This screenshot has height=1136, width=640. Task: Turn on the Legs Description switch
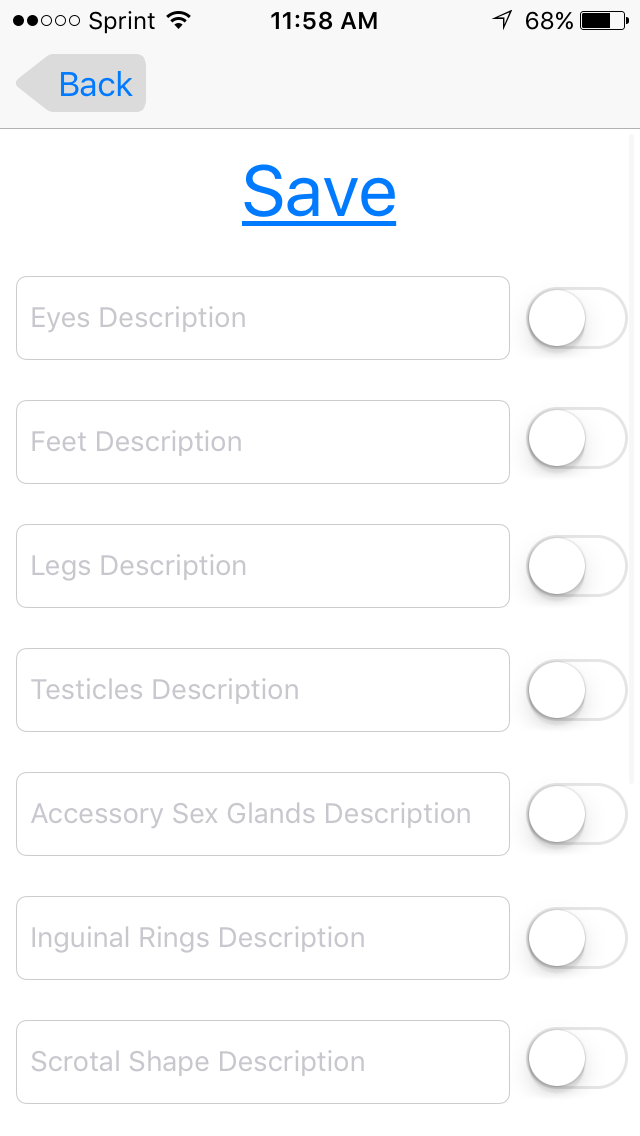coord(576,566)
